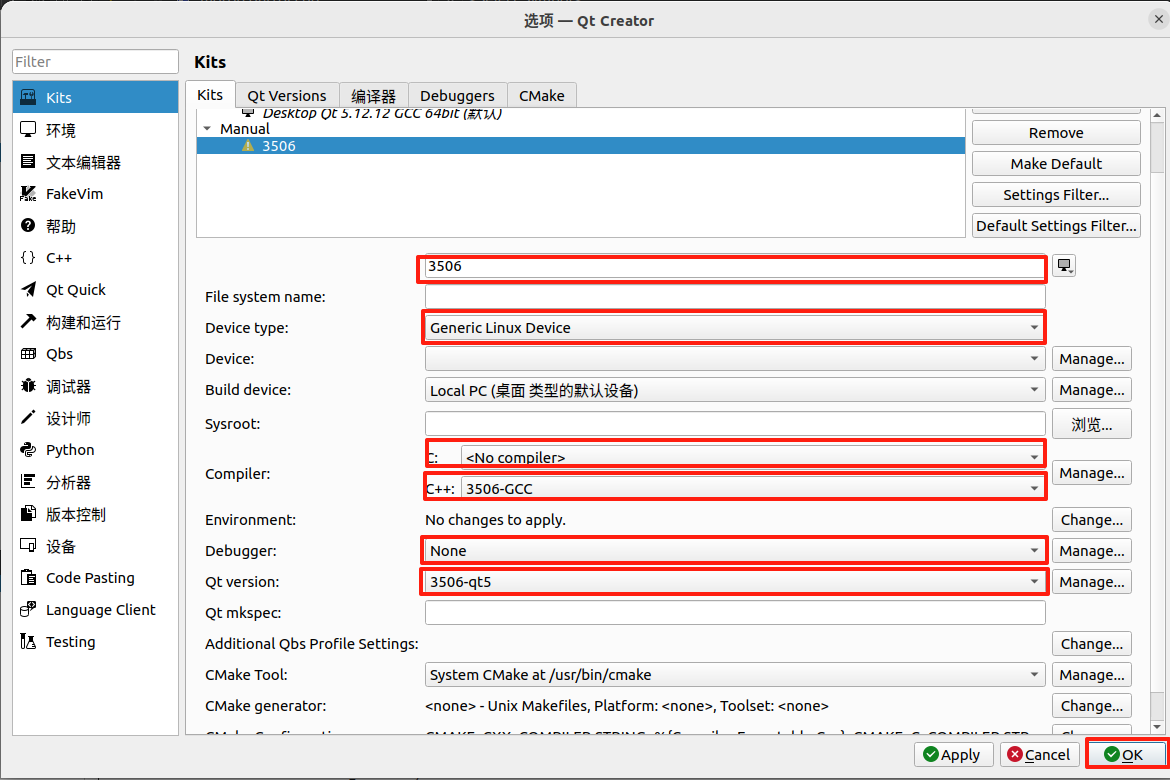Select the Language Client category
This screenshot has width=1170, height=780.
click(x=100, y=610)
